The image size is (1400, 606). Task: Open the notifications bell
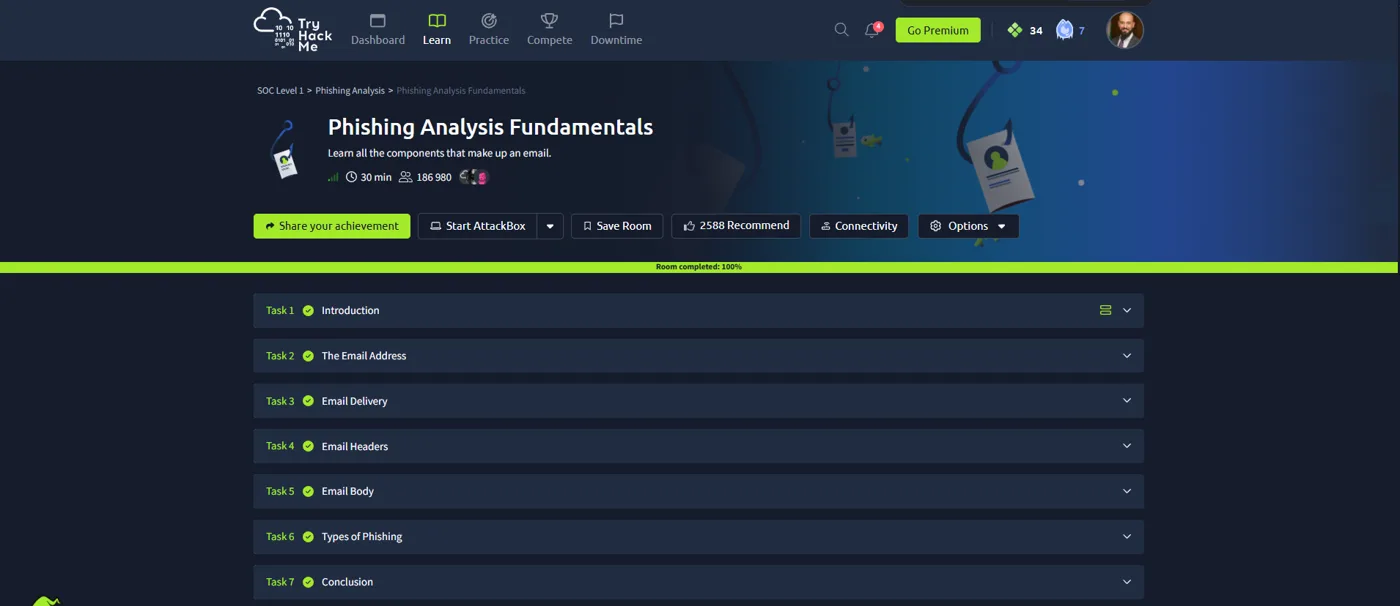(872, 30)
